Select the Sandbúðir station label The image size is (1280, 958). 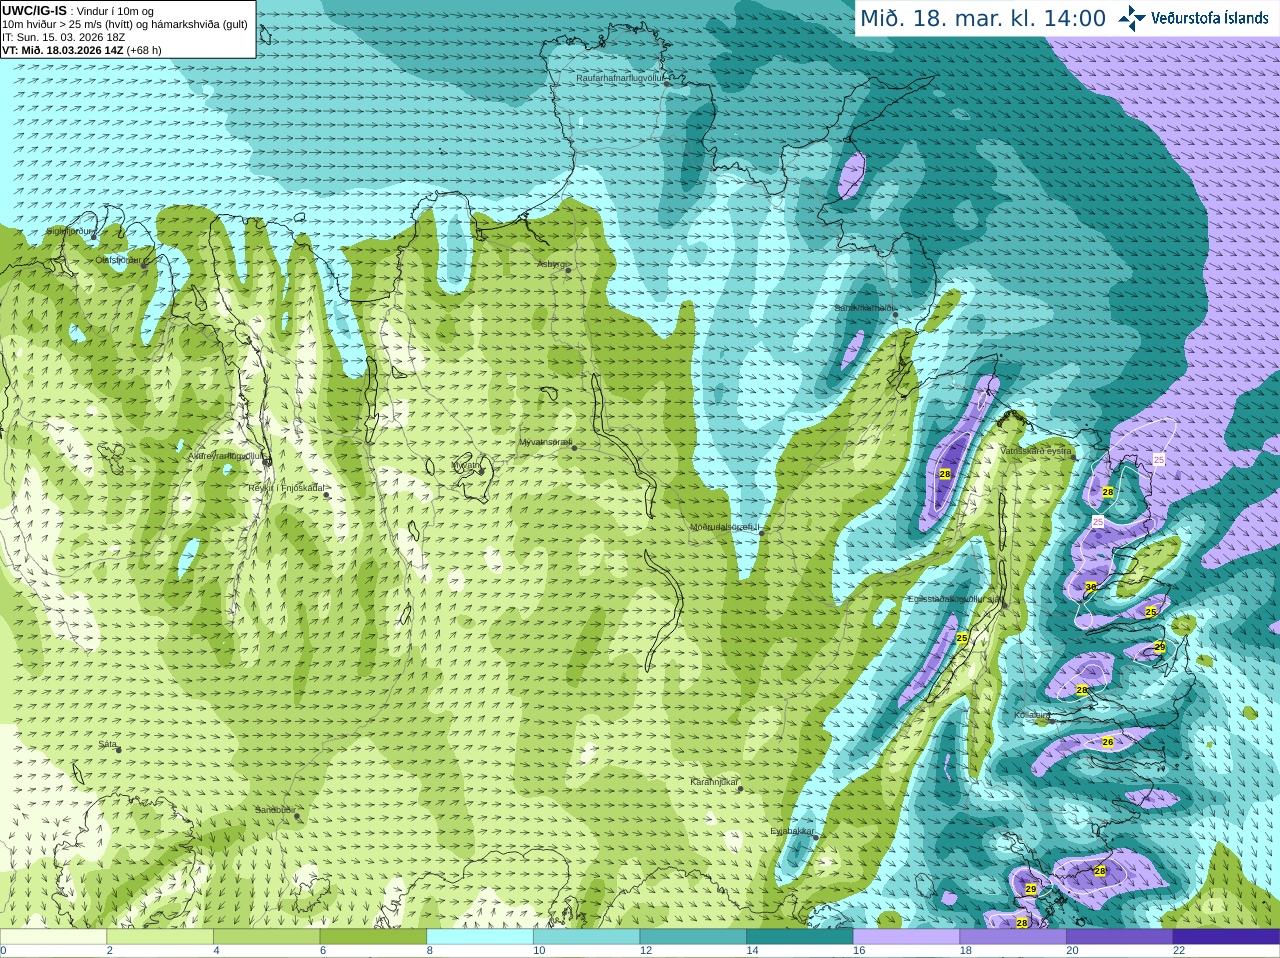274,810
